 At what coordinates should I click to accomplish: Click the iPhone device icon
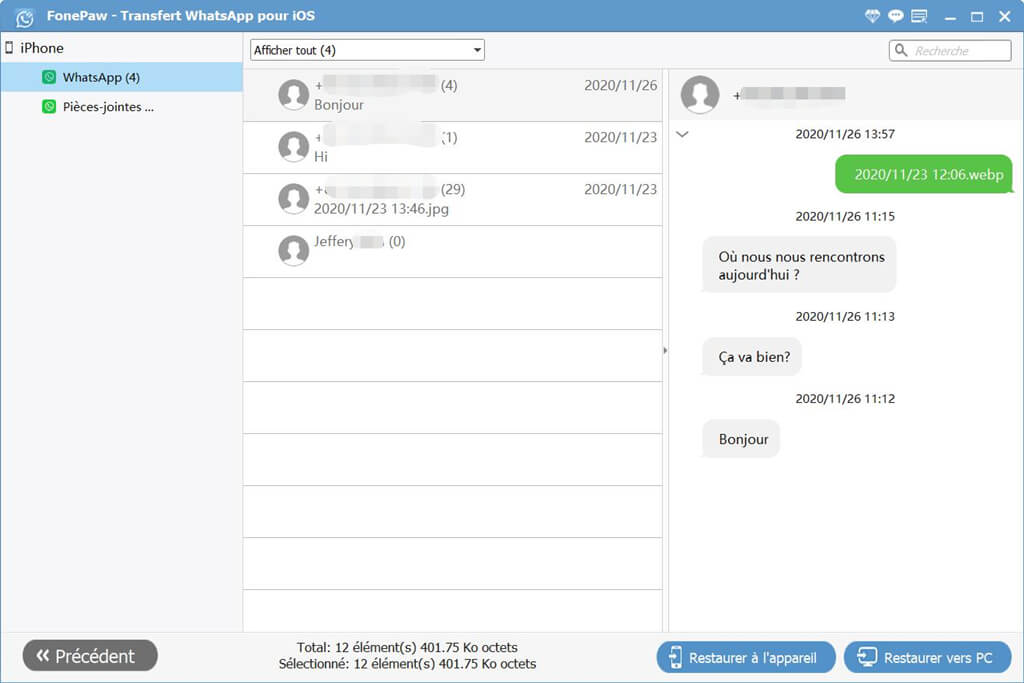coord(9,48)
